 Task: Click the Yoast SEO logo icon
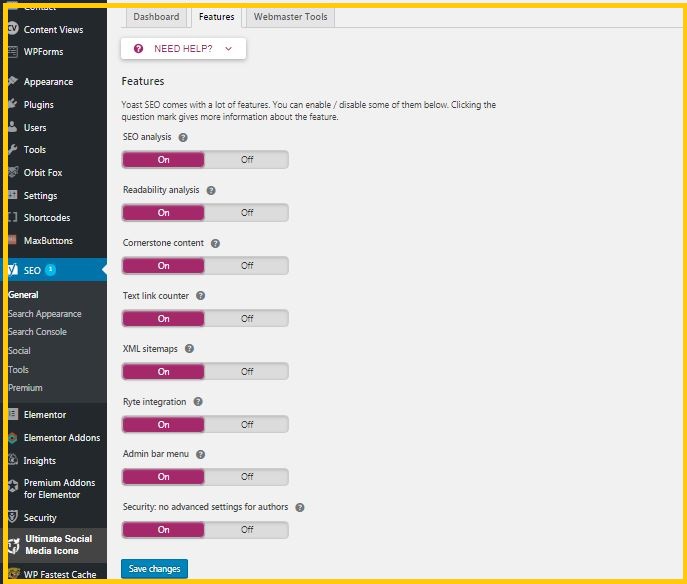(13, 270)
